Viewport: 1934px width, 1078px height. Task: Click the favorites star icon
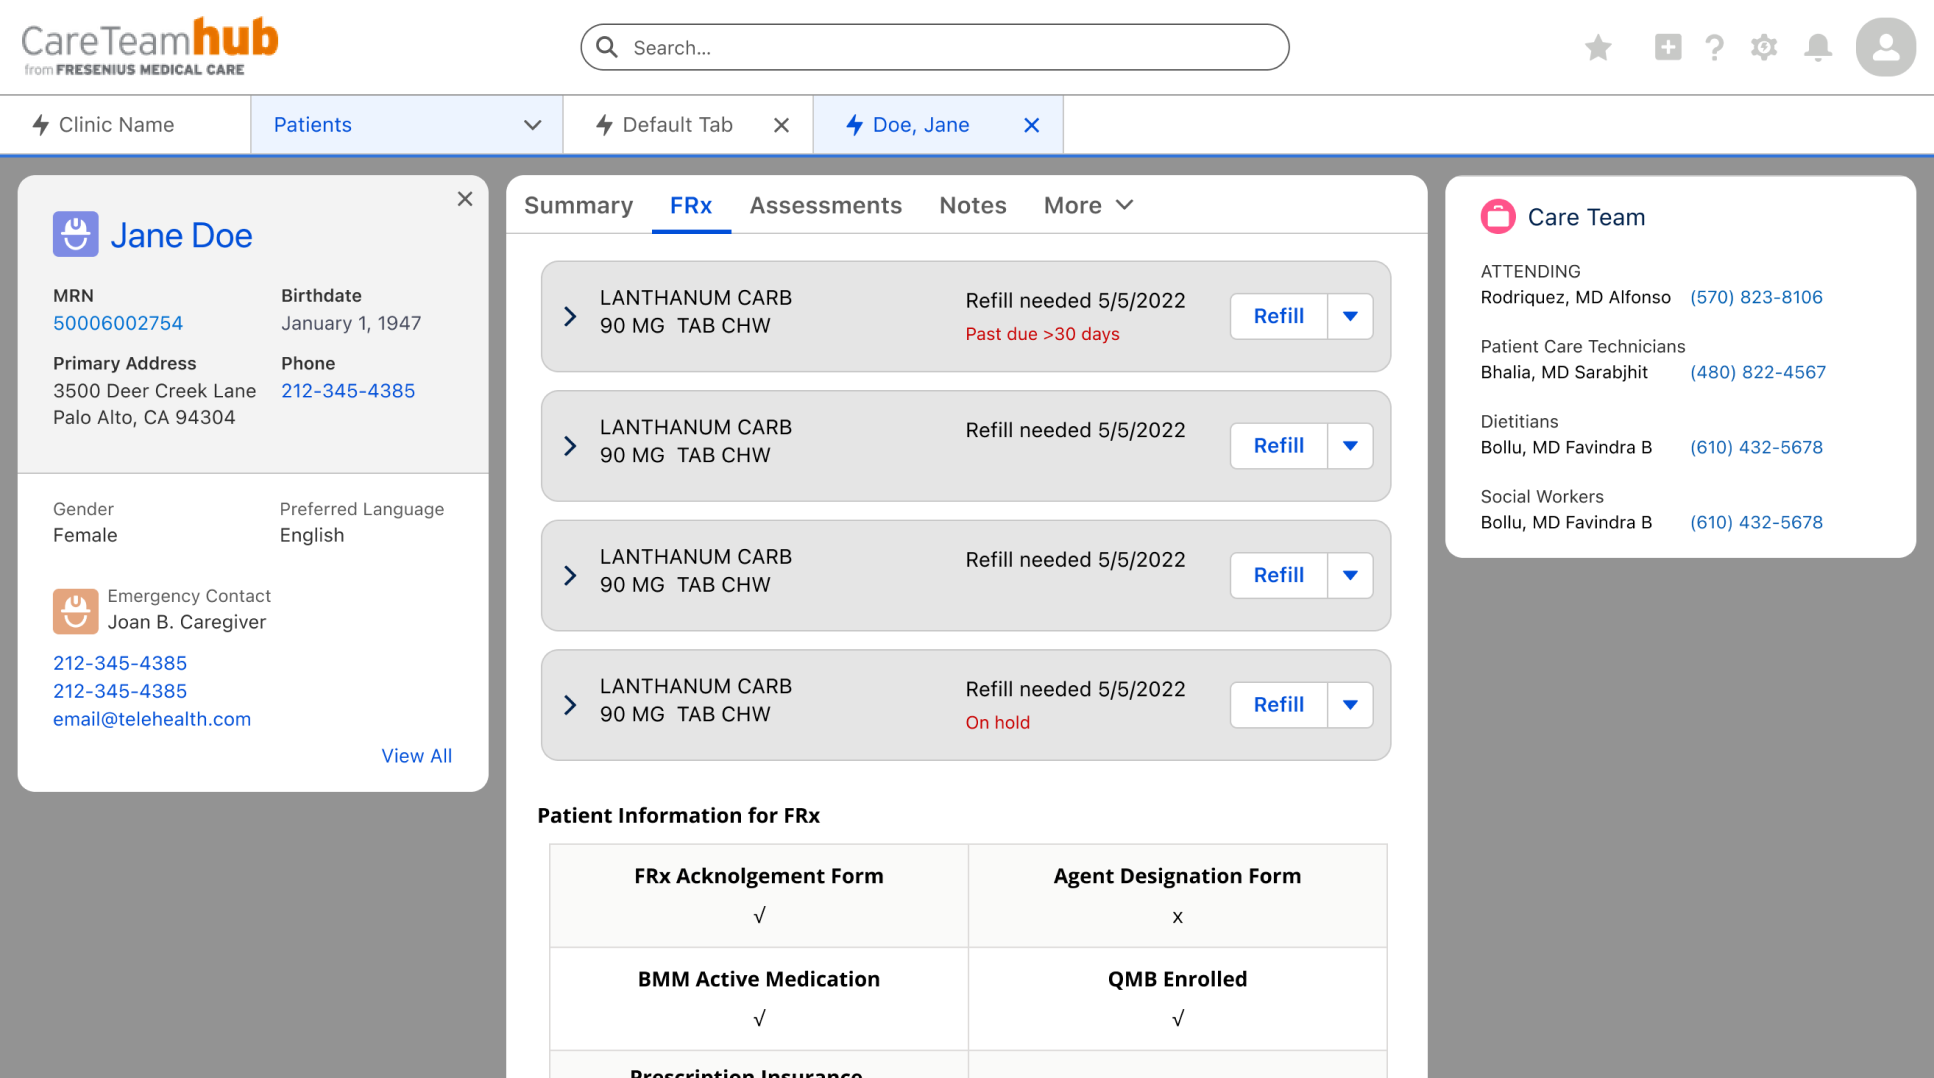pos(1598,47)
